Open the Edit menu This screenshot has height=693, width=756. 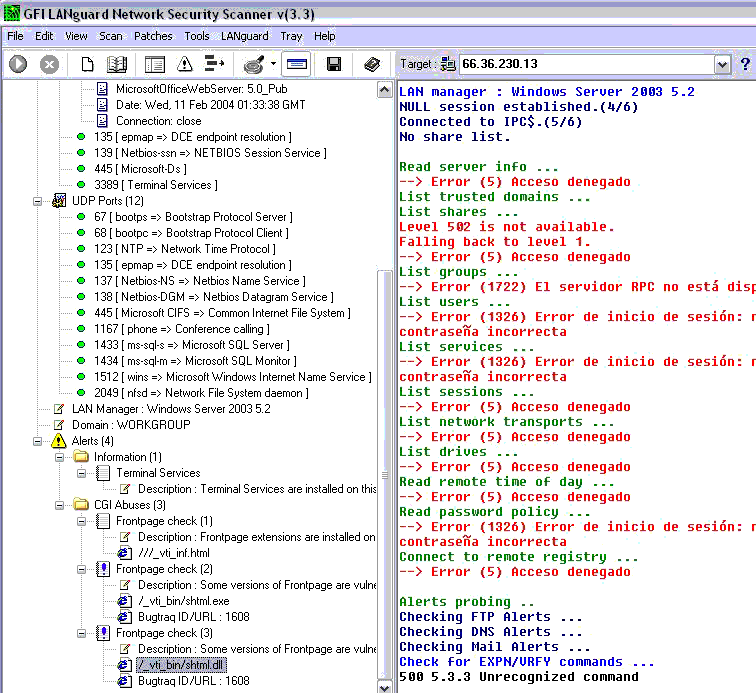tap(44, 36)
